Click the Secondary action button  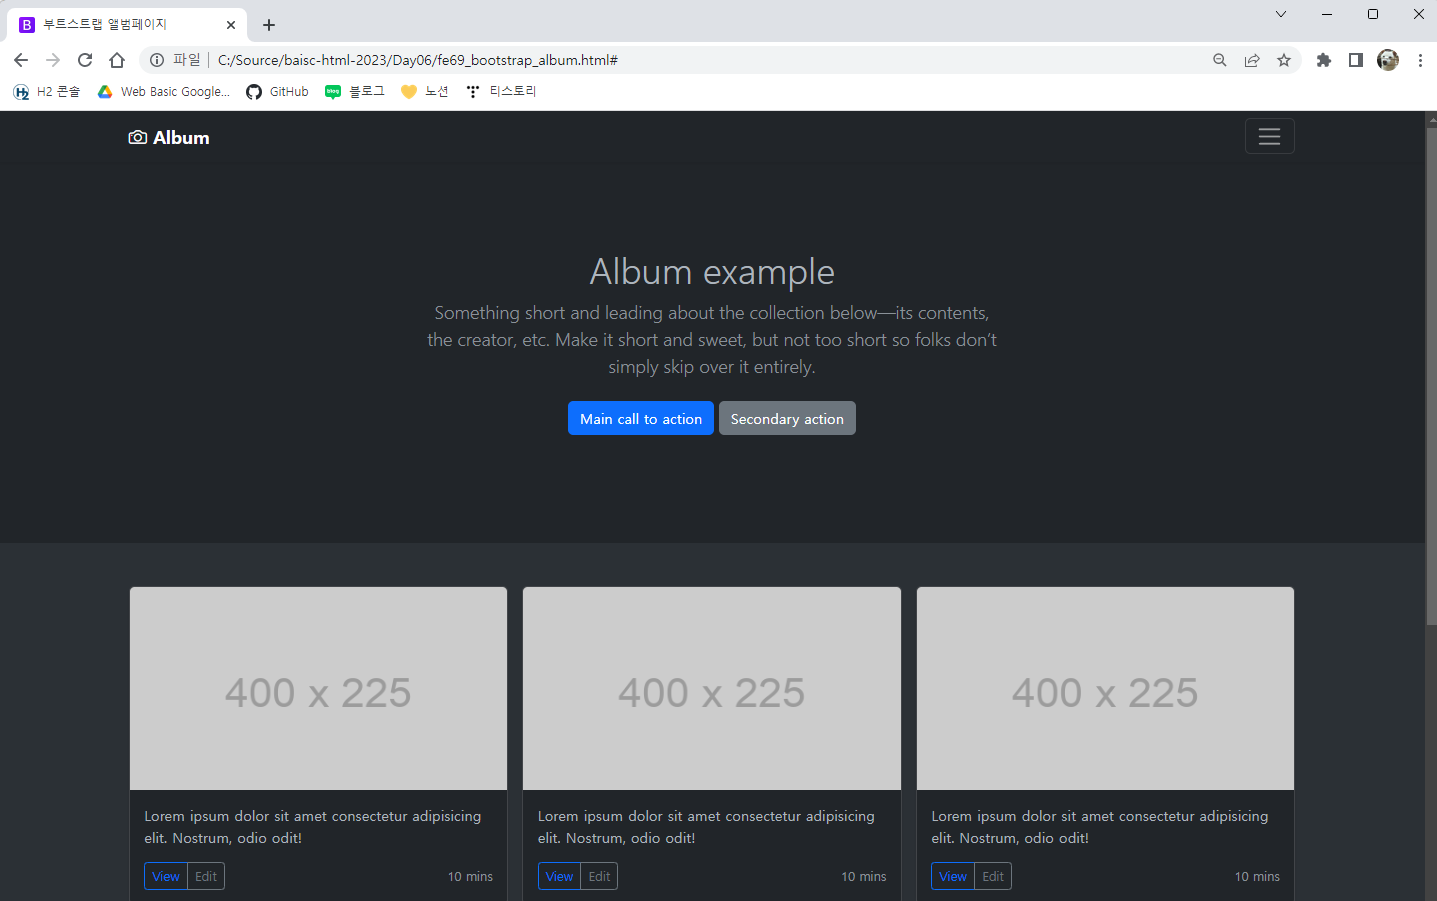[787, 419]
